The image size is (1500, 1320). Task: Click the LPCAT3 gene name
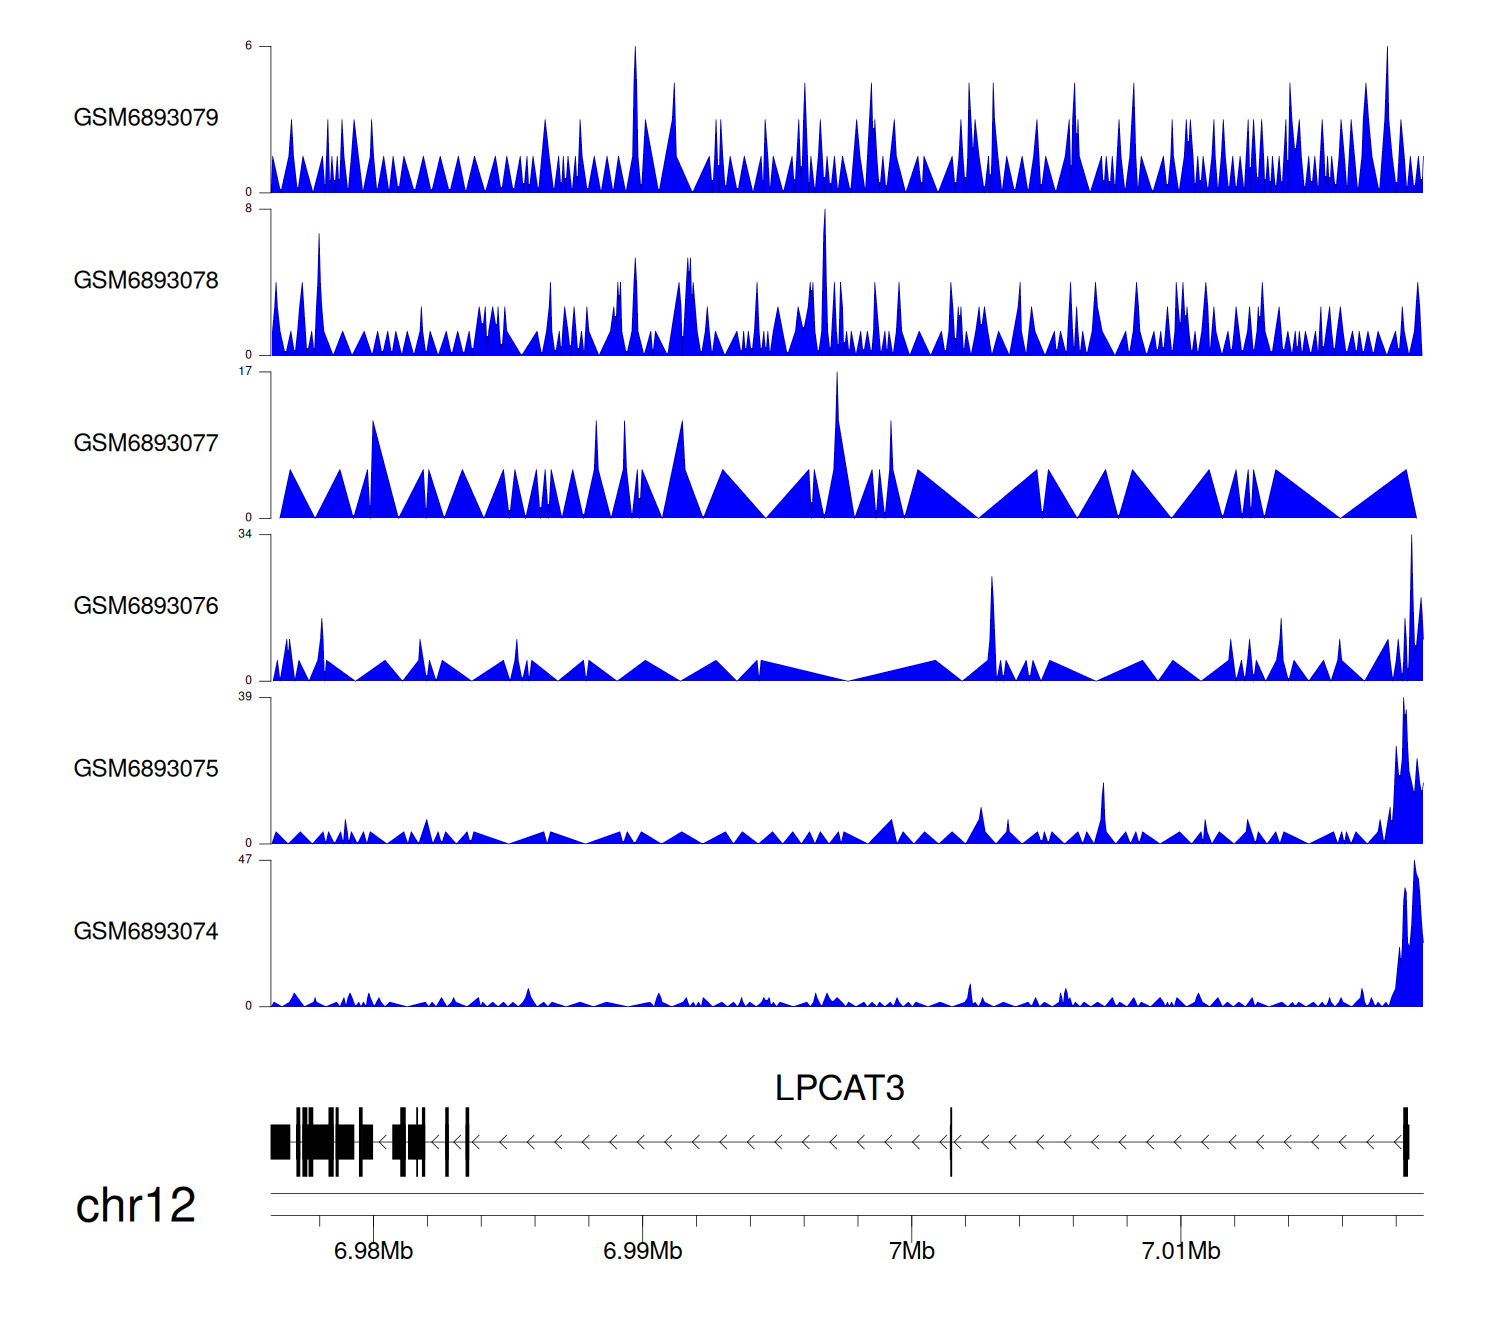pos(839,1088)
